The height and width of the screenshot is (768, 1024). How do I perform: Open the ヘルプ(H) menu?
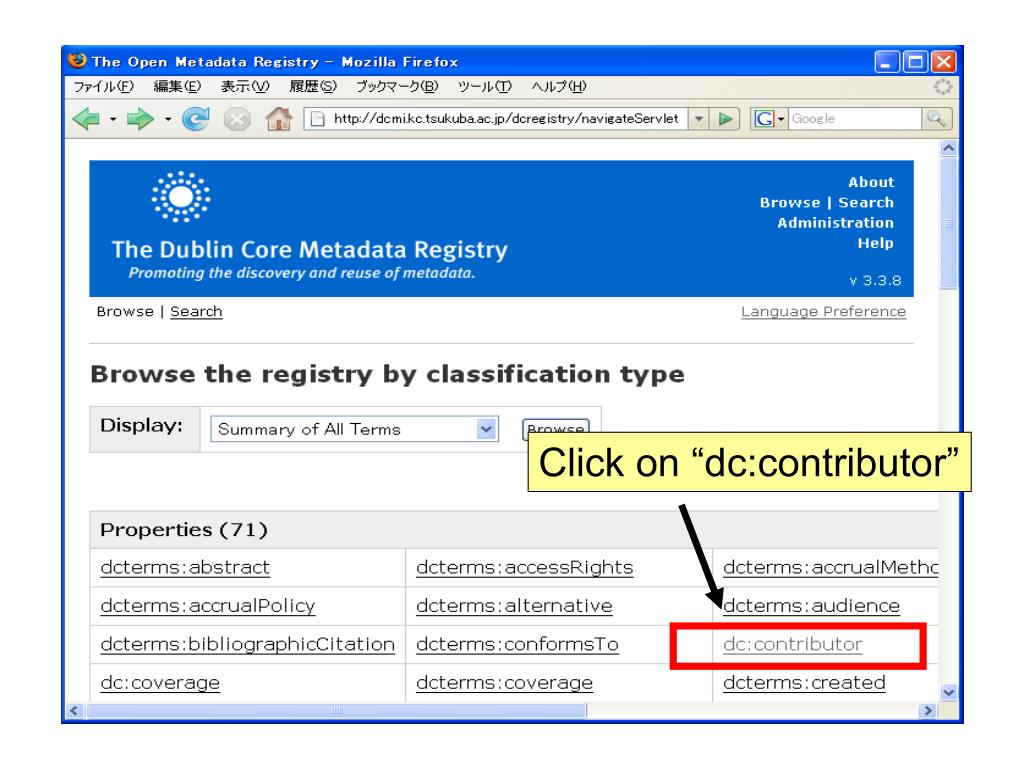coord(558,86)
